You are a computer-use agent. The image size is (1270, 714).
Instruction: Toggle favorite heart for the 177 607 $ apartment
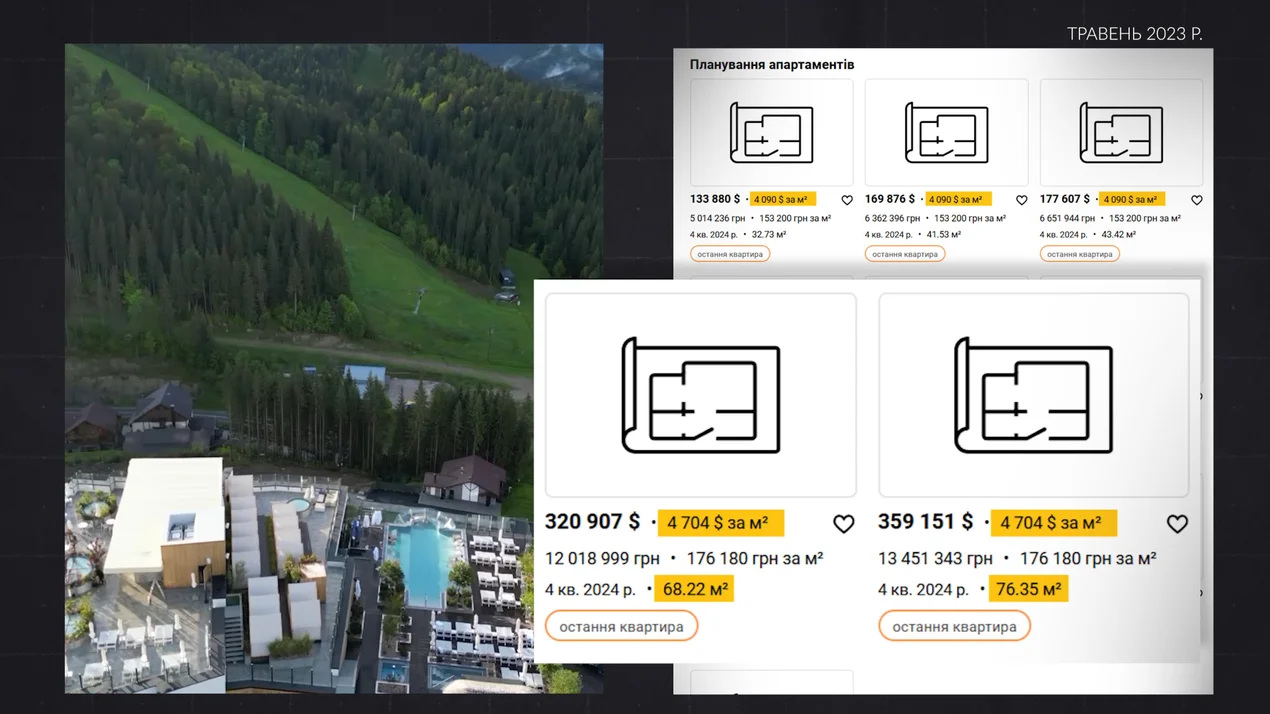[x=1196, y=200]
